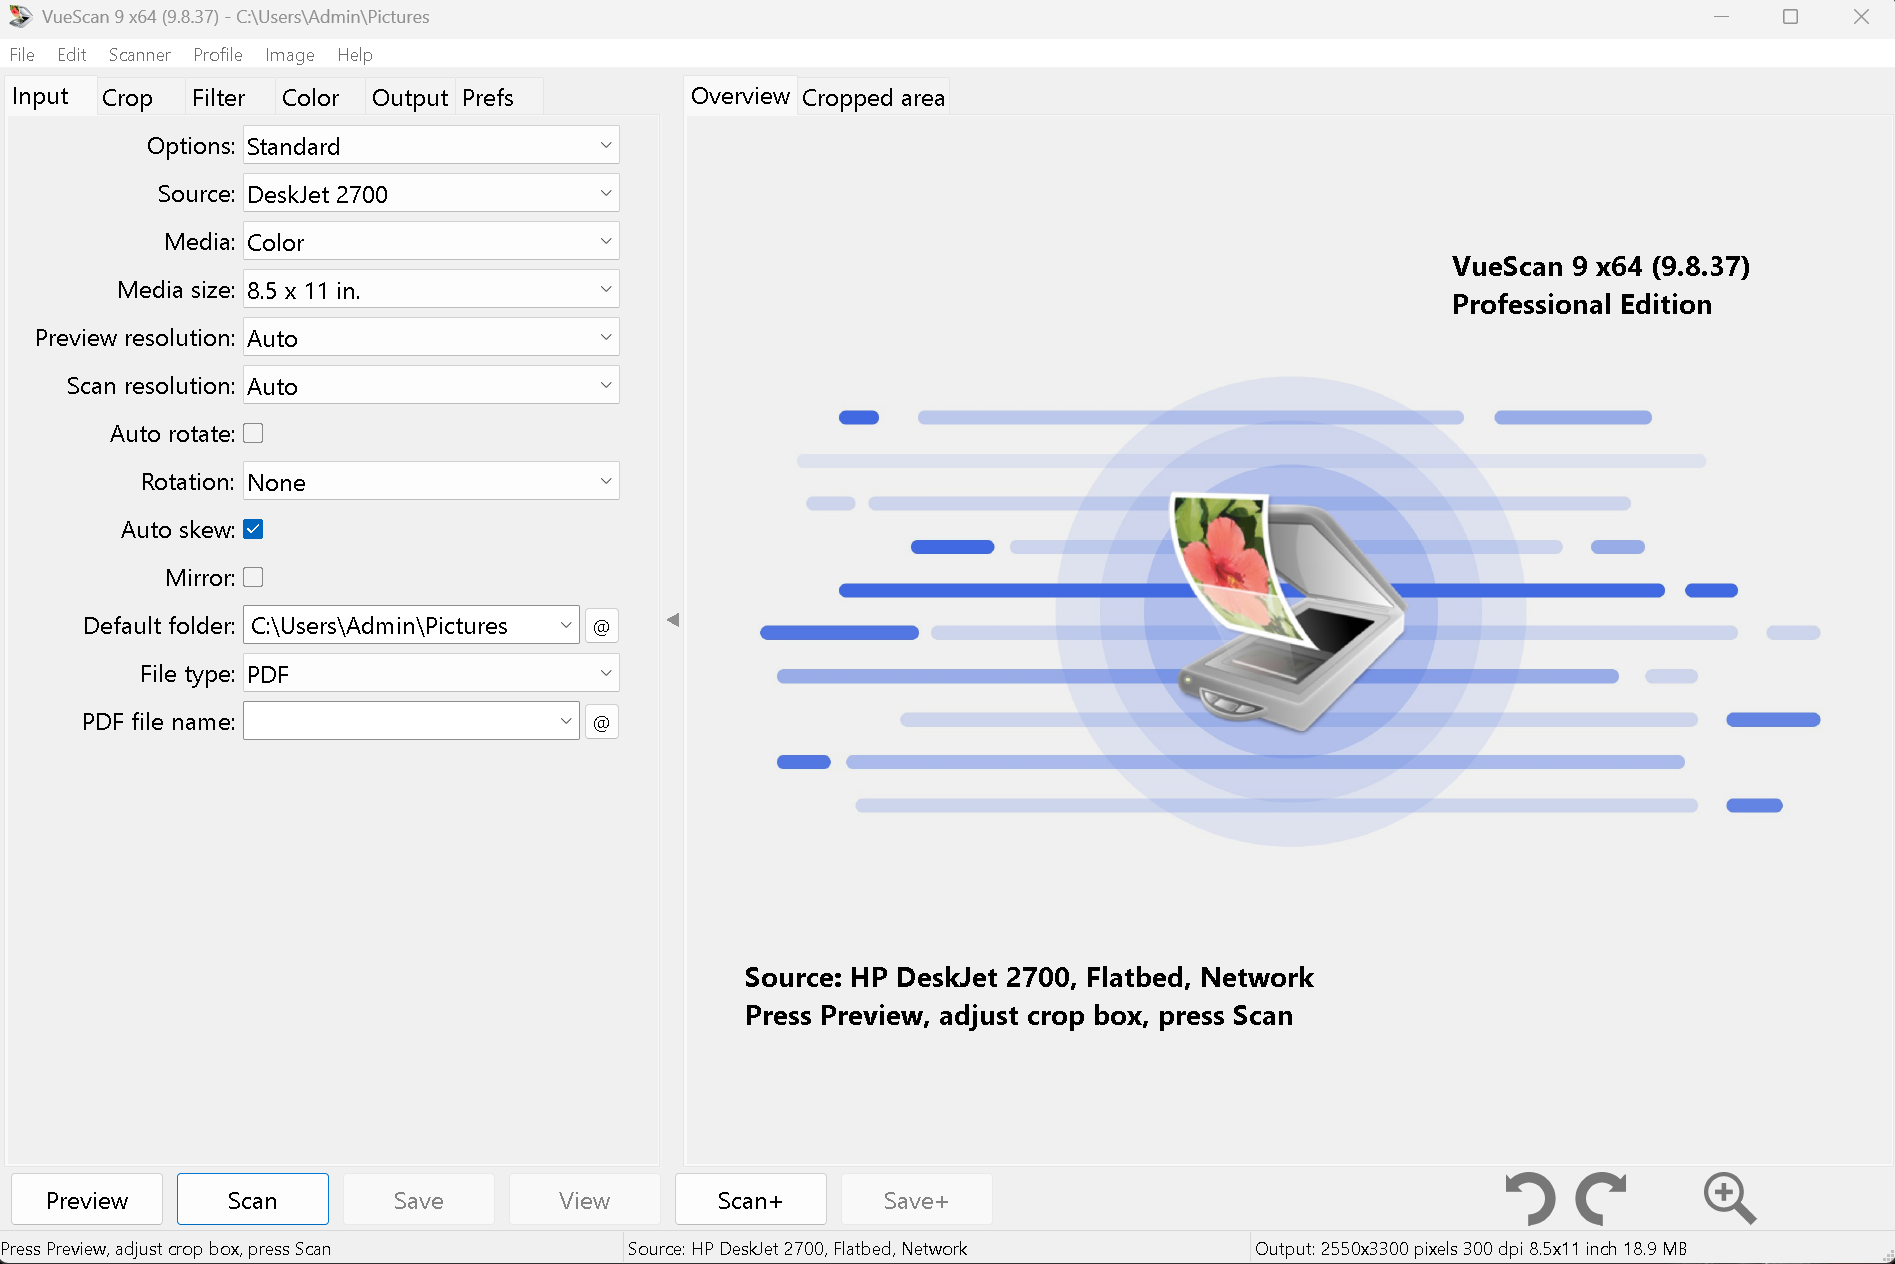
Task: Expand the PDF file name dropdown arrow
Action: (x=566, y=721)
